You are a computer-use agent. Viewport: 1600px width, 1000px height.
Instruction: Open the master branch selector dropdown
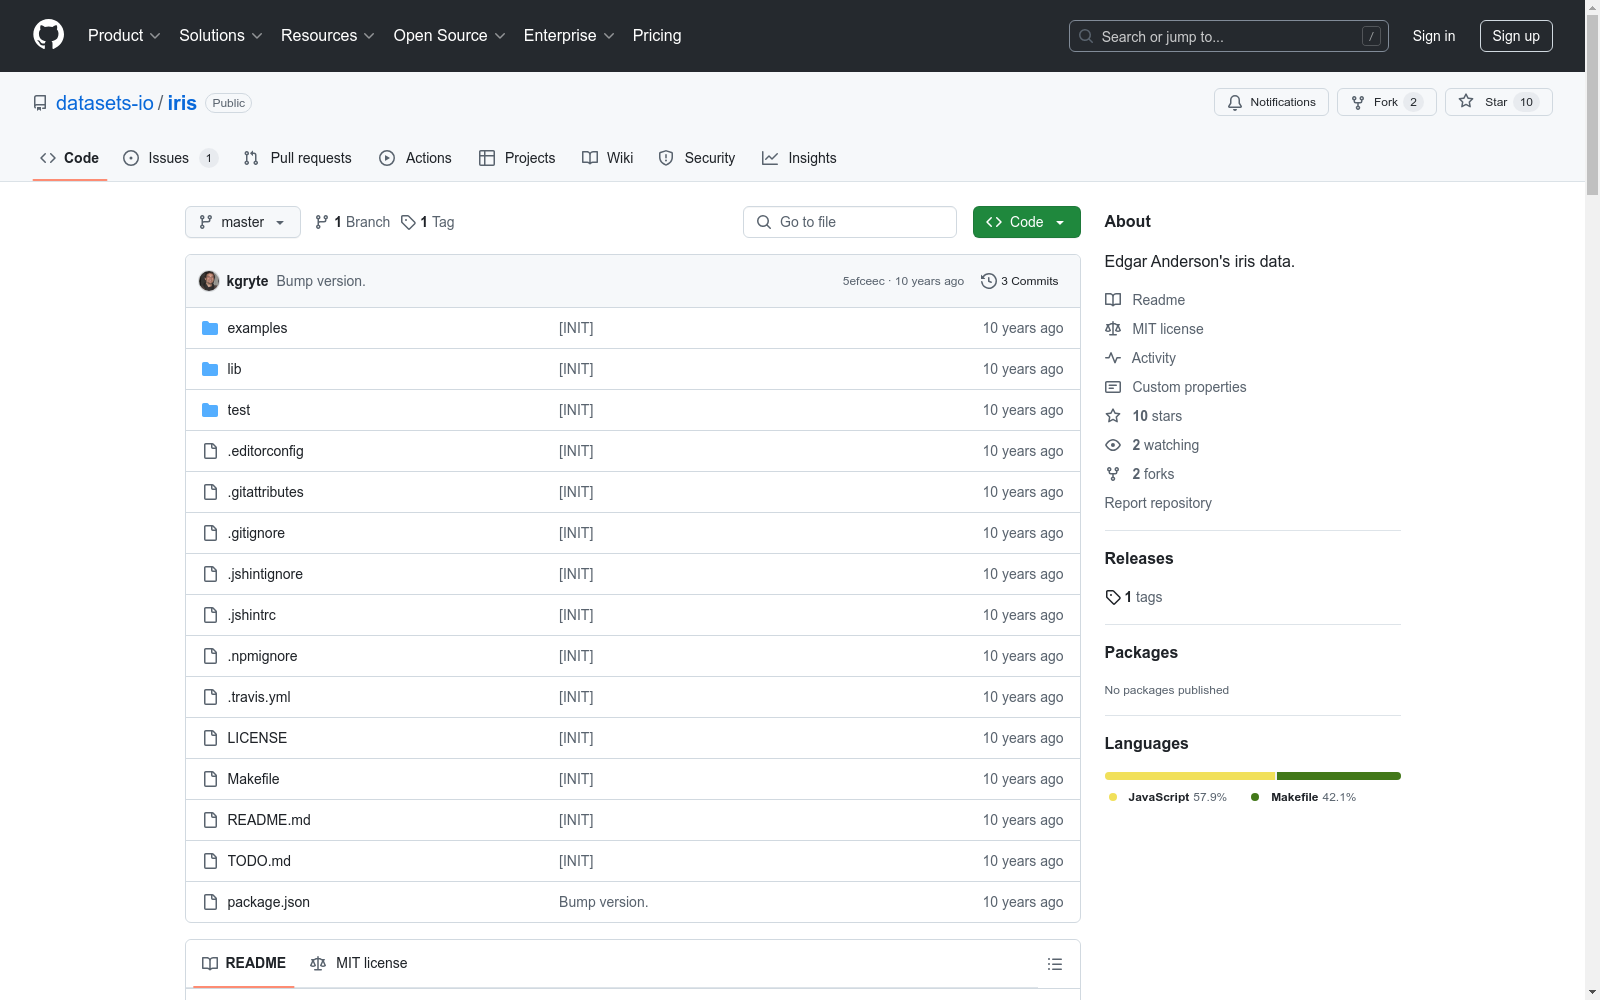point(243,222)
